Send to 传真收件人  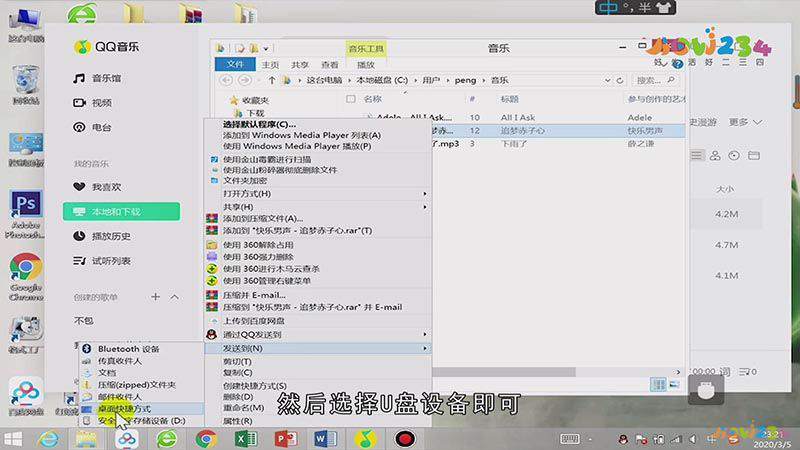pyautogui.click(x=120, y=361)
